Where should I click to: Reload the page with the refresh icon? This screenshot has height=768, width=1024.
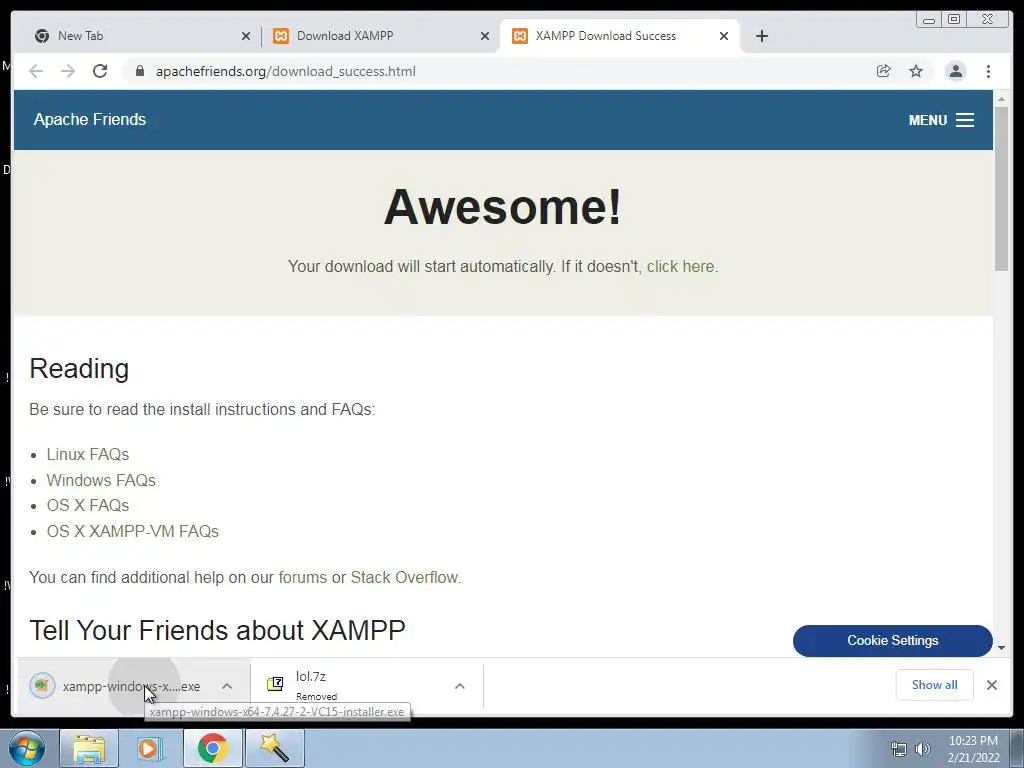pyautogui.click(x=100, y=71)
